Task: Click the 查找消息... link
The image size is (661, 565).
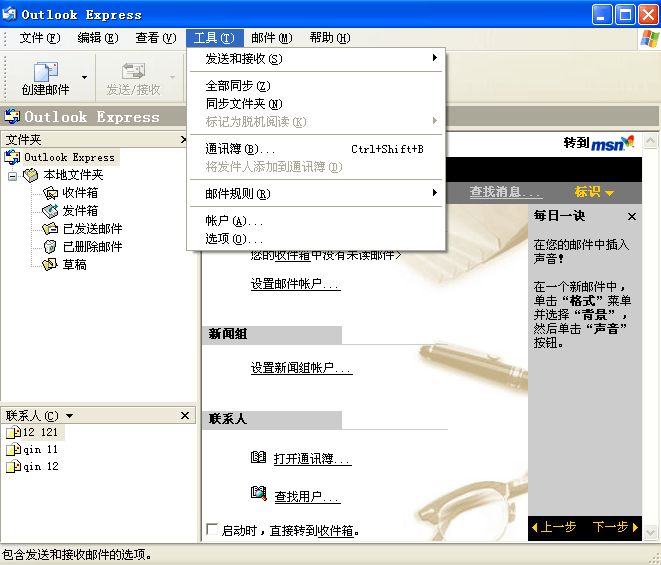Action: [x=506, y=192]
